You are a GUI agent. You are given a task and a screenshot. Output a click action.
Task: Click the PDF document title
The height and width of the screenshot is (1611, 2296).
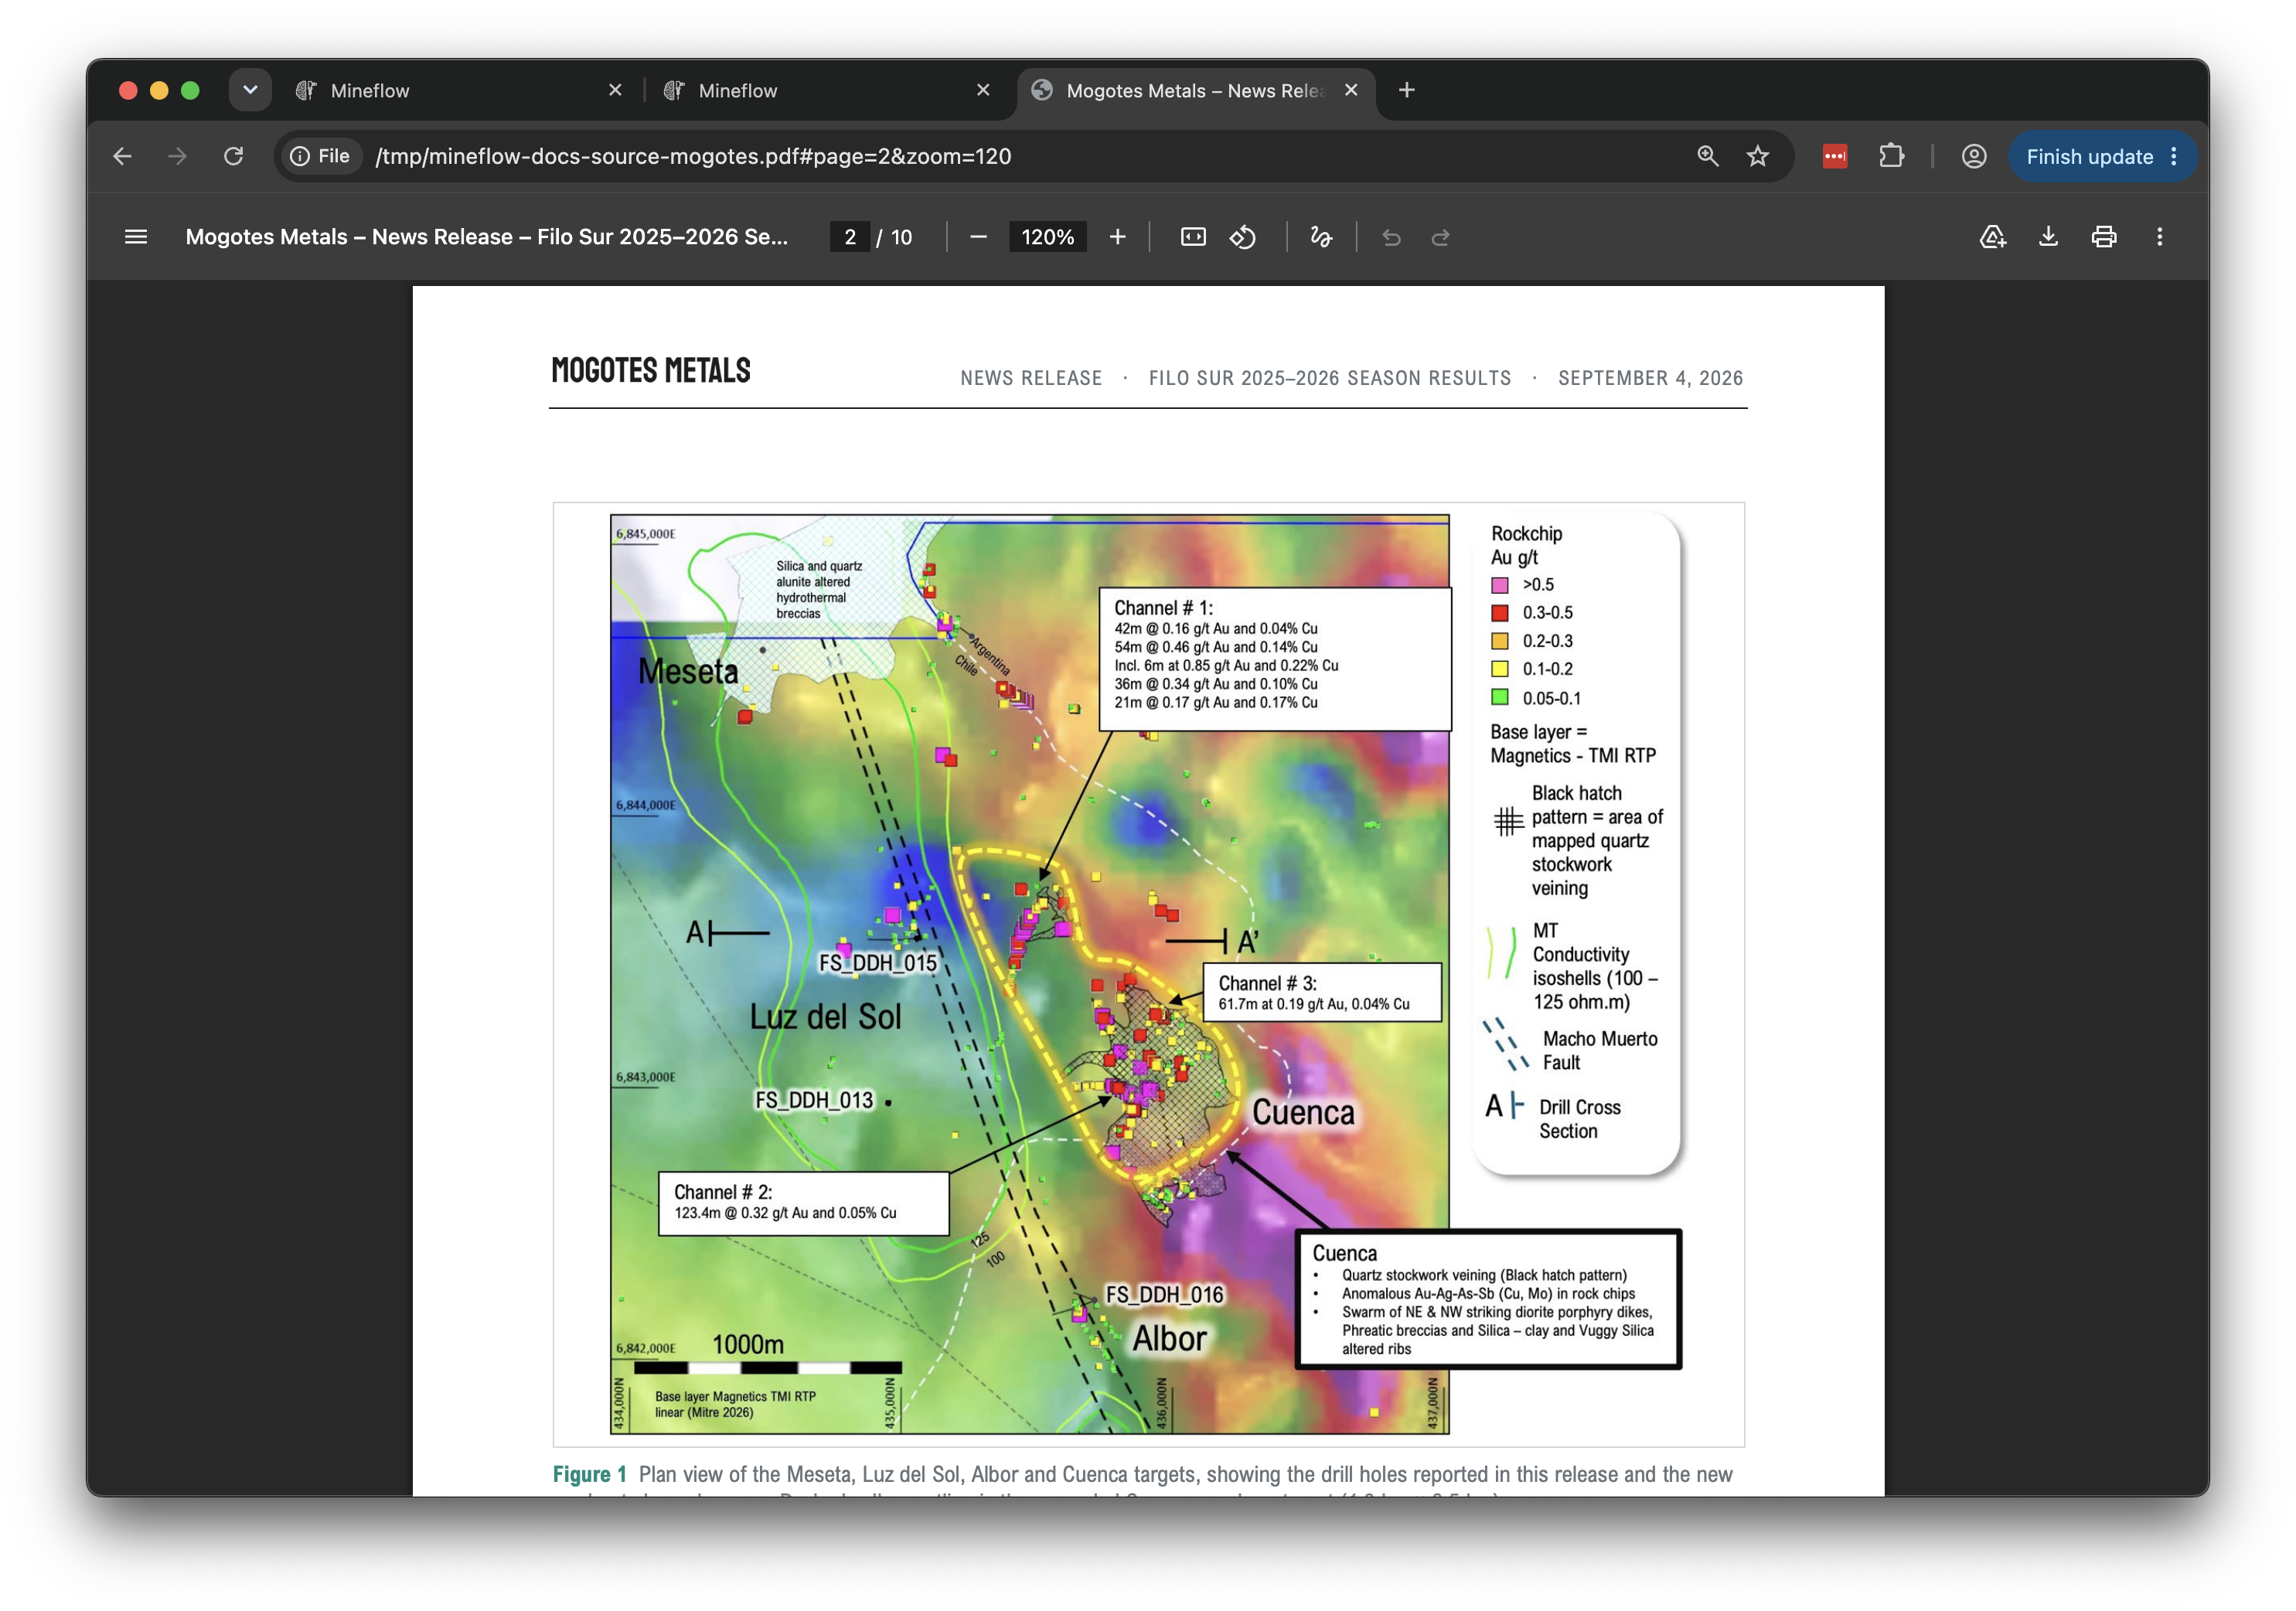point(487,237)
